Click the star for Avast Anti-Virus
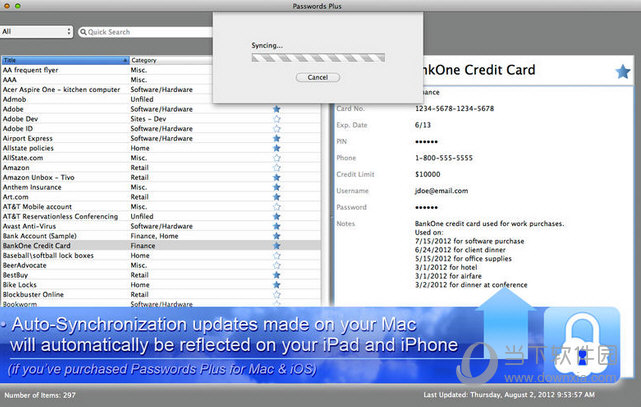Viewport: 641px width, 407px height. pos(277,226)
